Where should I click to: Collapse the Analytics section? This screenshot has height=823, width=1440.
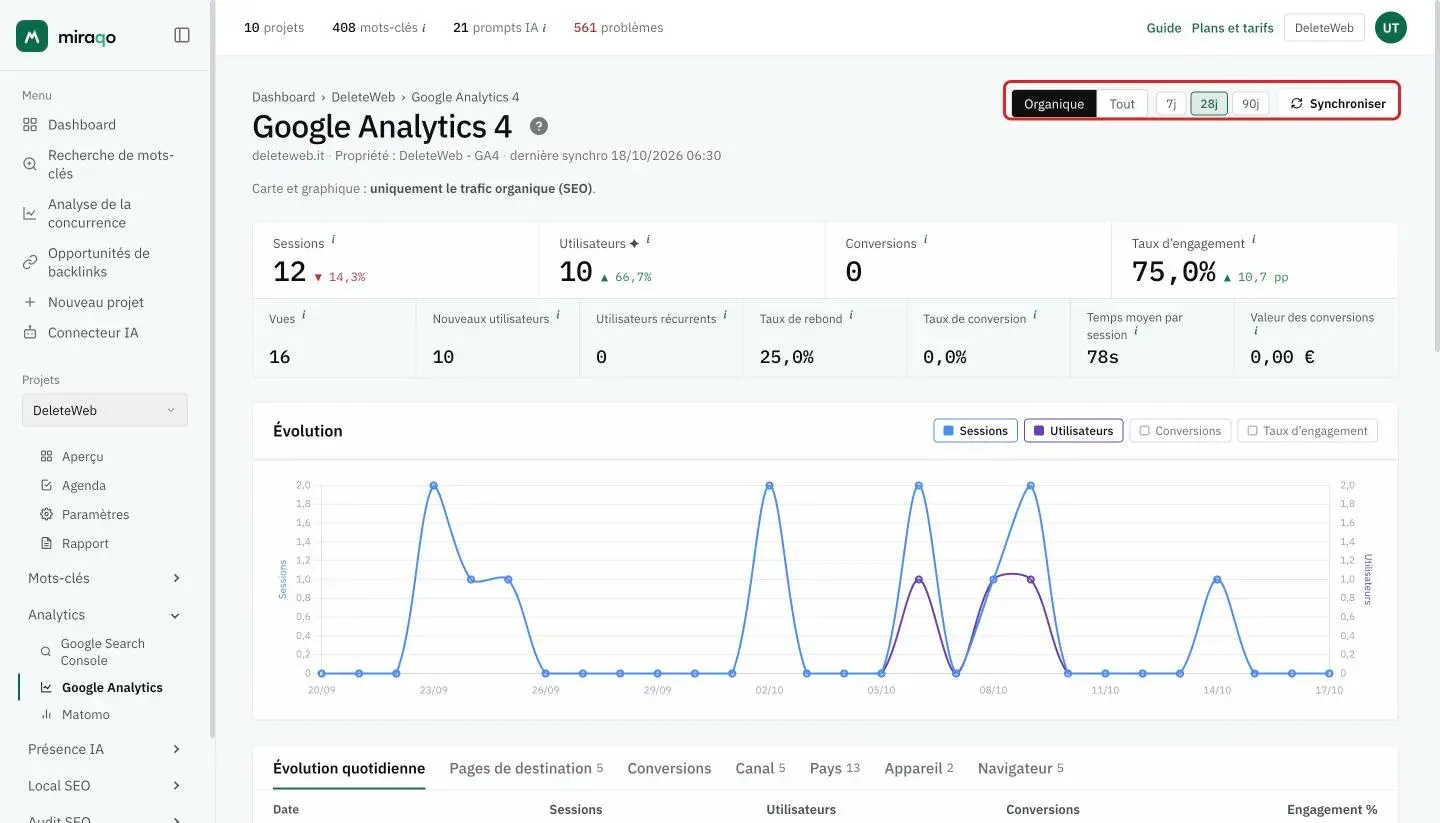tap(105, 615)
